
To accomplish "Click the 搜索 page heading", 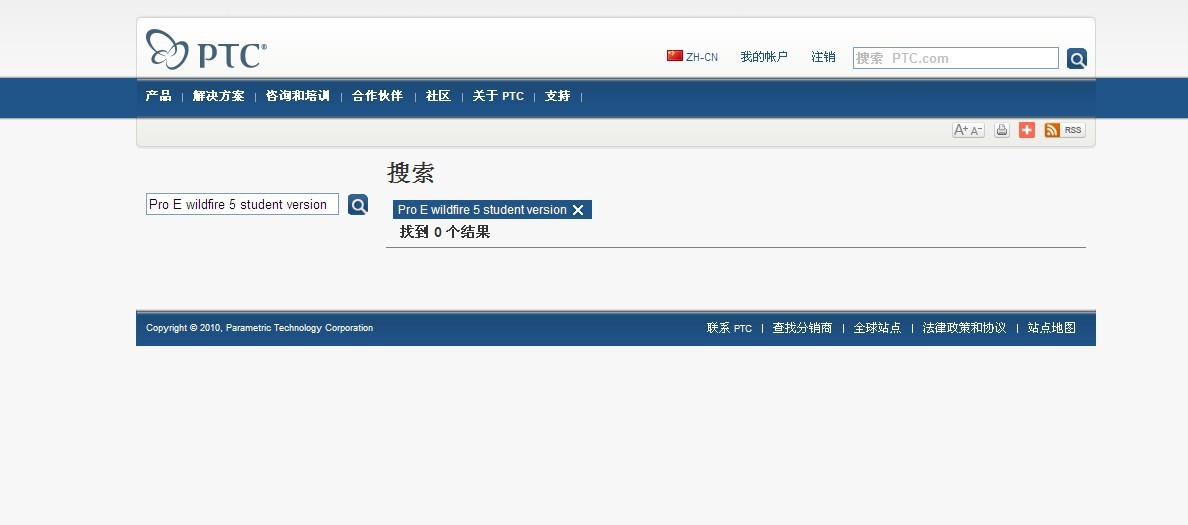I will click(x=411, y=173).
